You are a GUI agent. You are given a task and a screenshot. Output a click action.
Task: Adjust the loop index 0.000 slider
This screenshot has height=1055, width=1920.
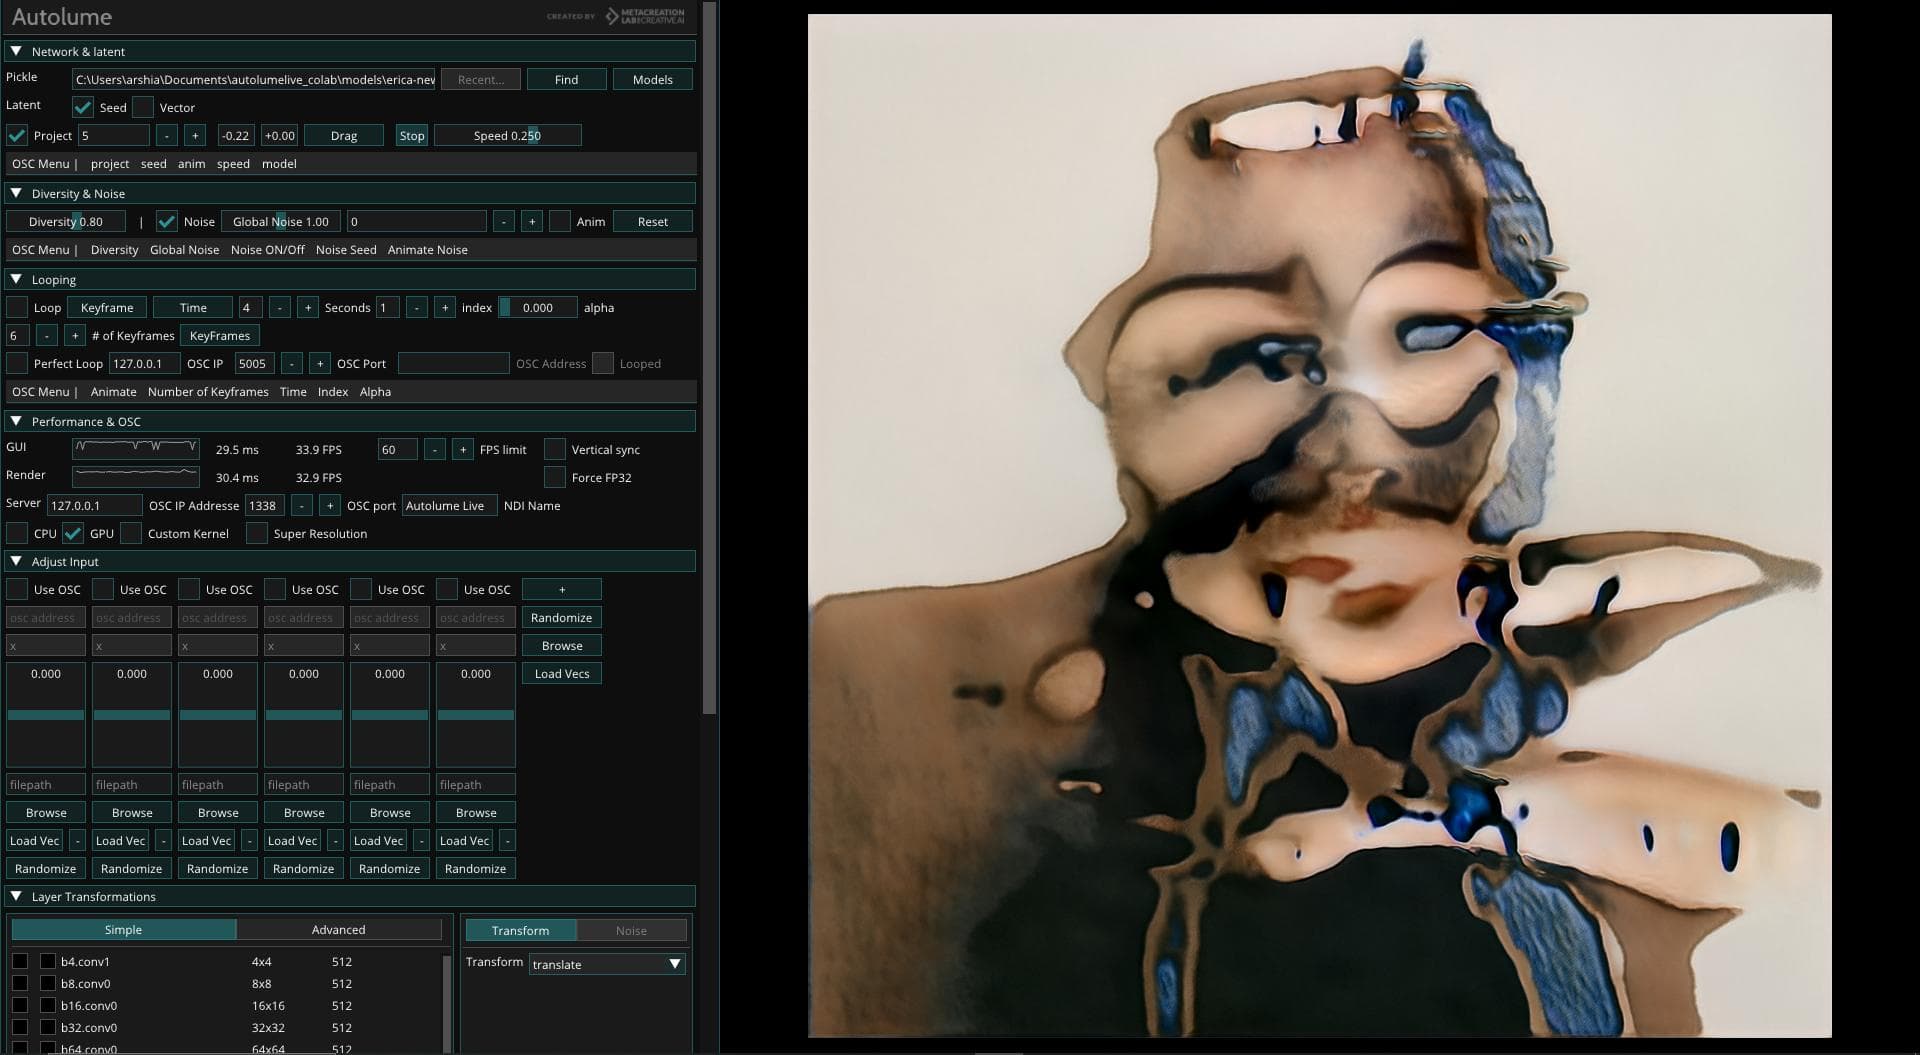[538, 307]
